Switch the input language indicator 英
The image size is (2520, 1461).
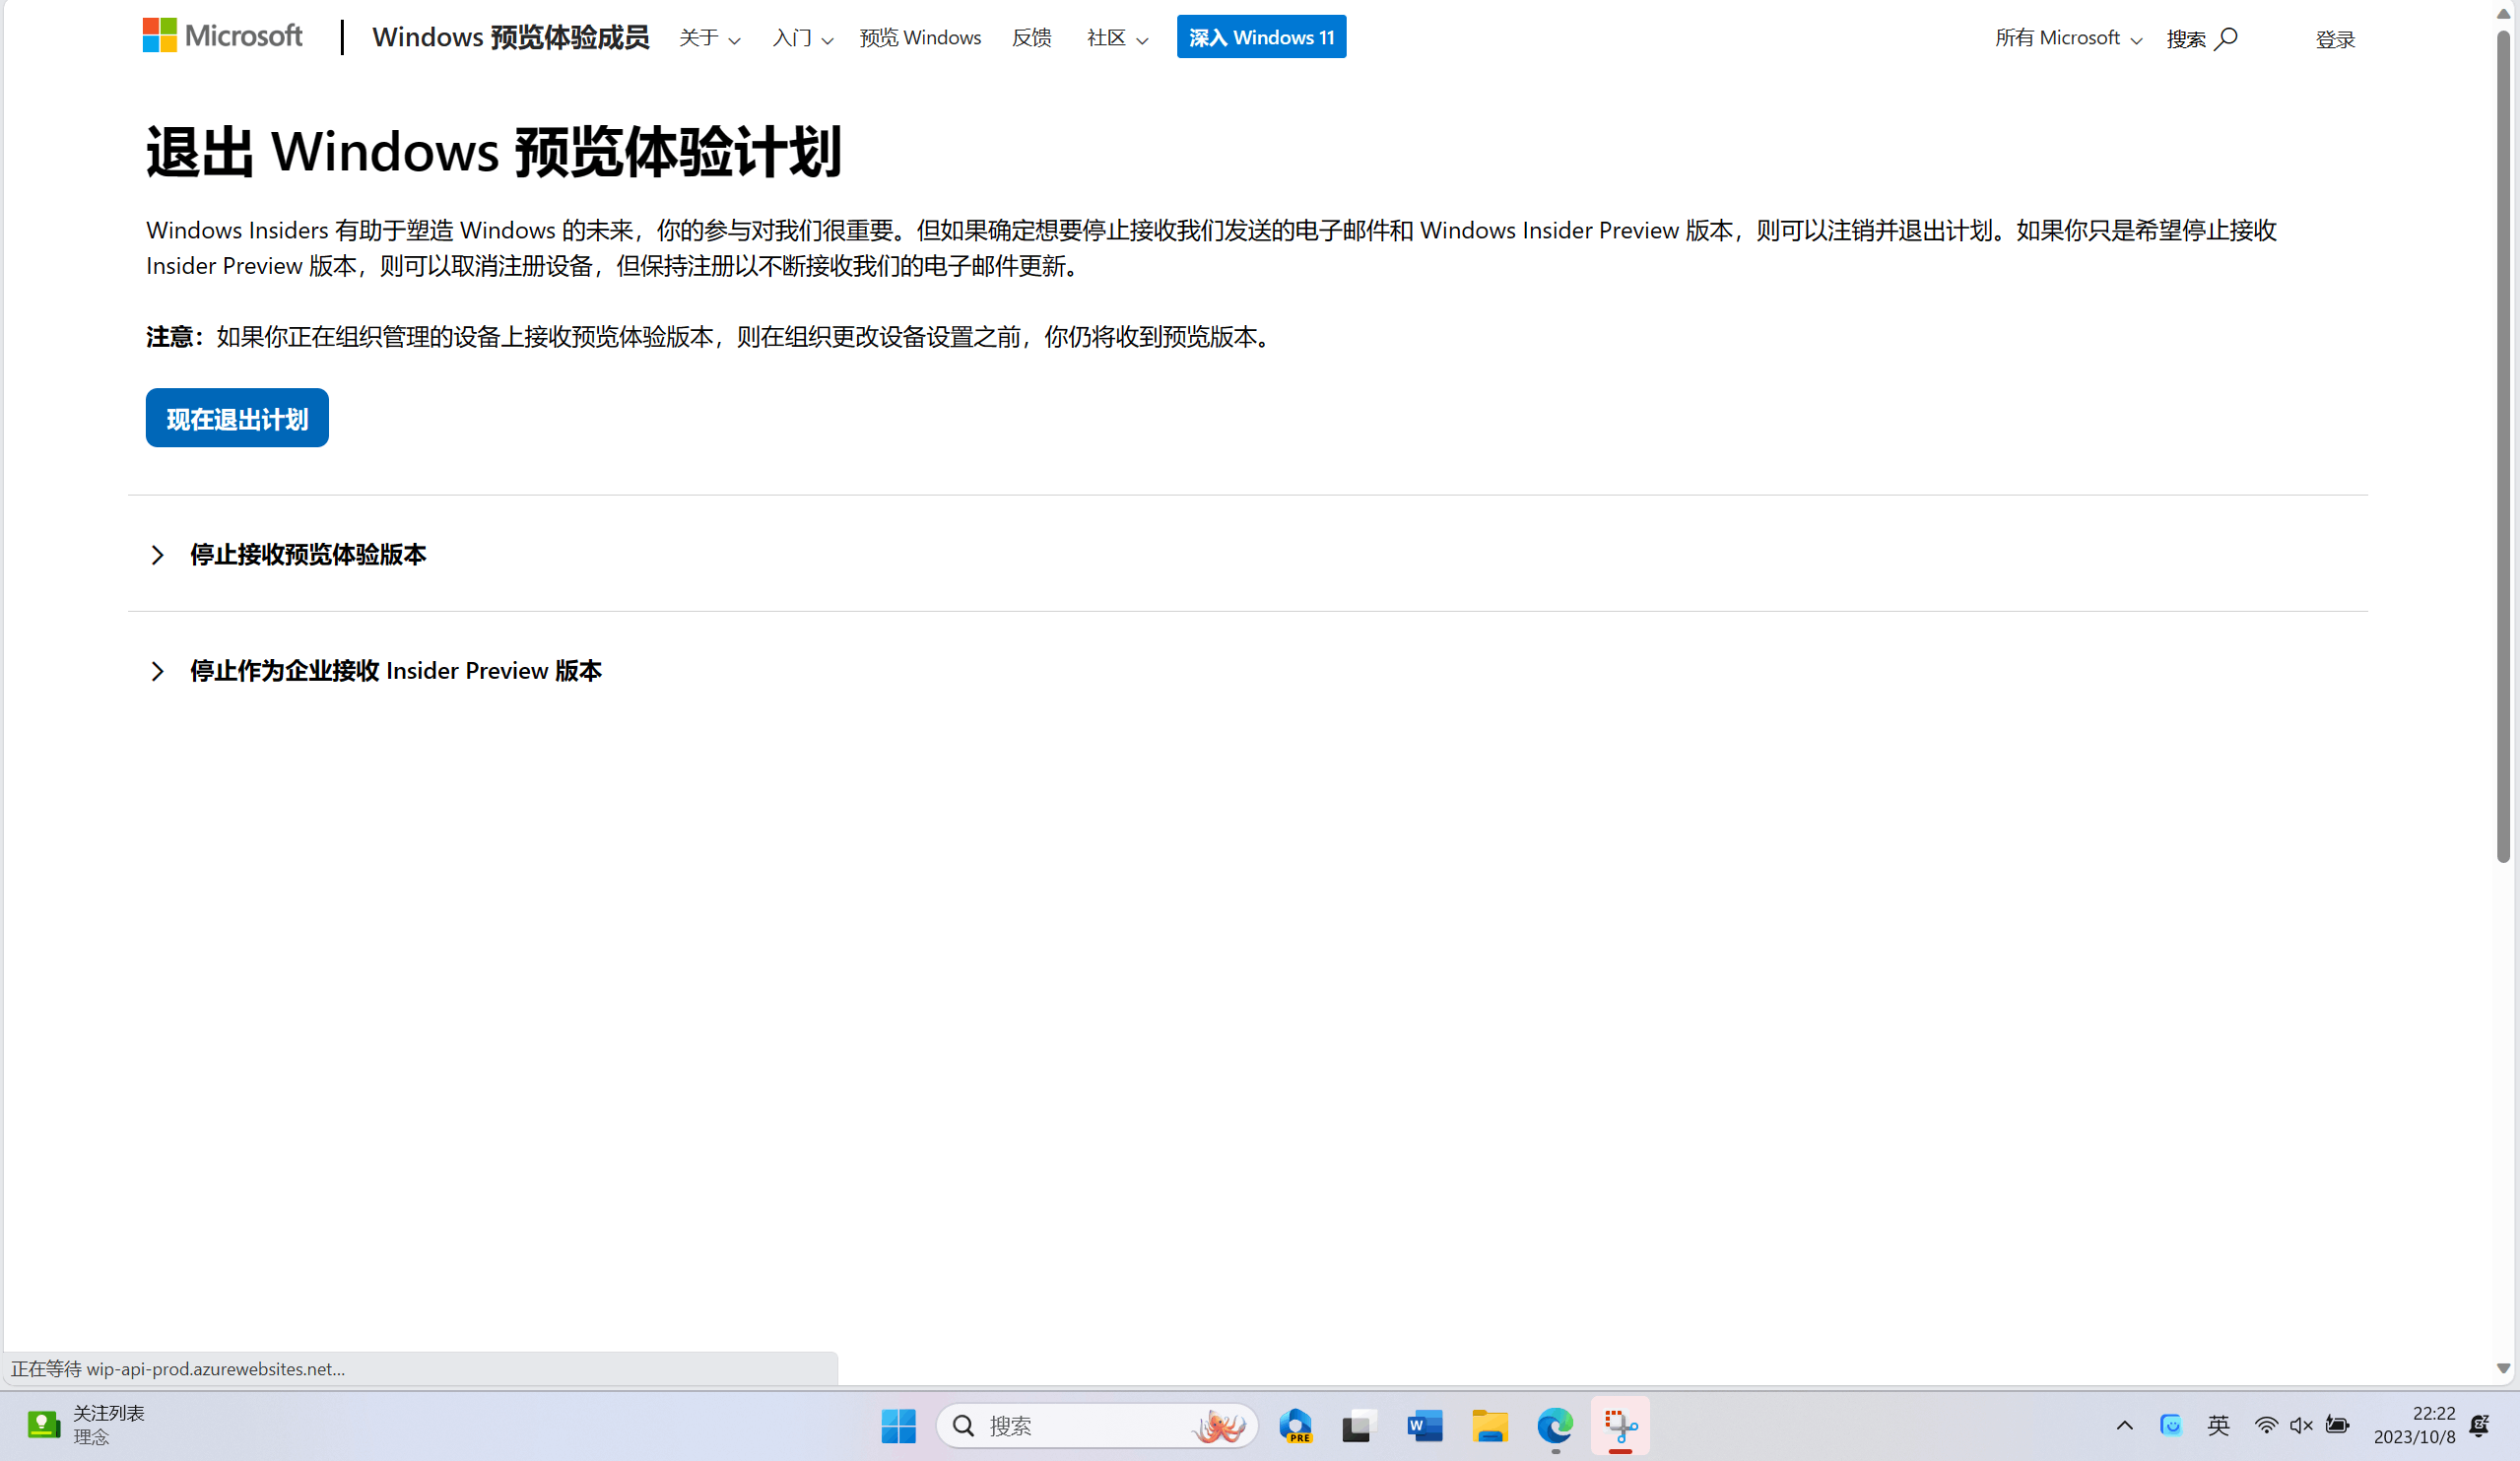(2218, 1425)
